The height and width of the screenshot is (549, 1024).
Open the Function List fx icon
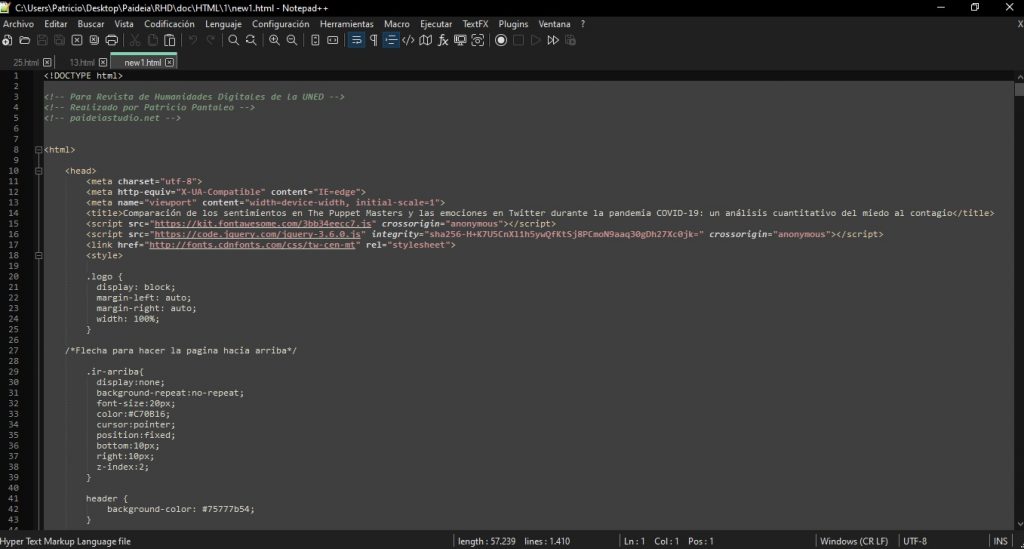443,40
